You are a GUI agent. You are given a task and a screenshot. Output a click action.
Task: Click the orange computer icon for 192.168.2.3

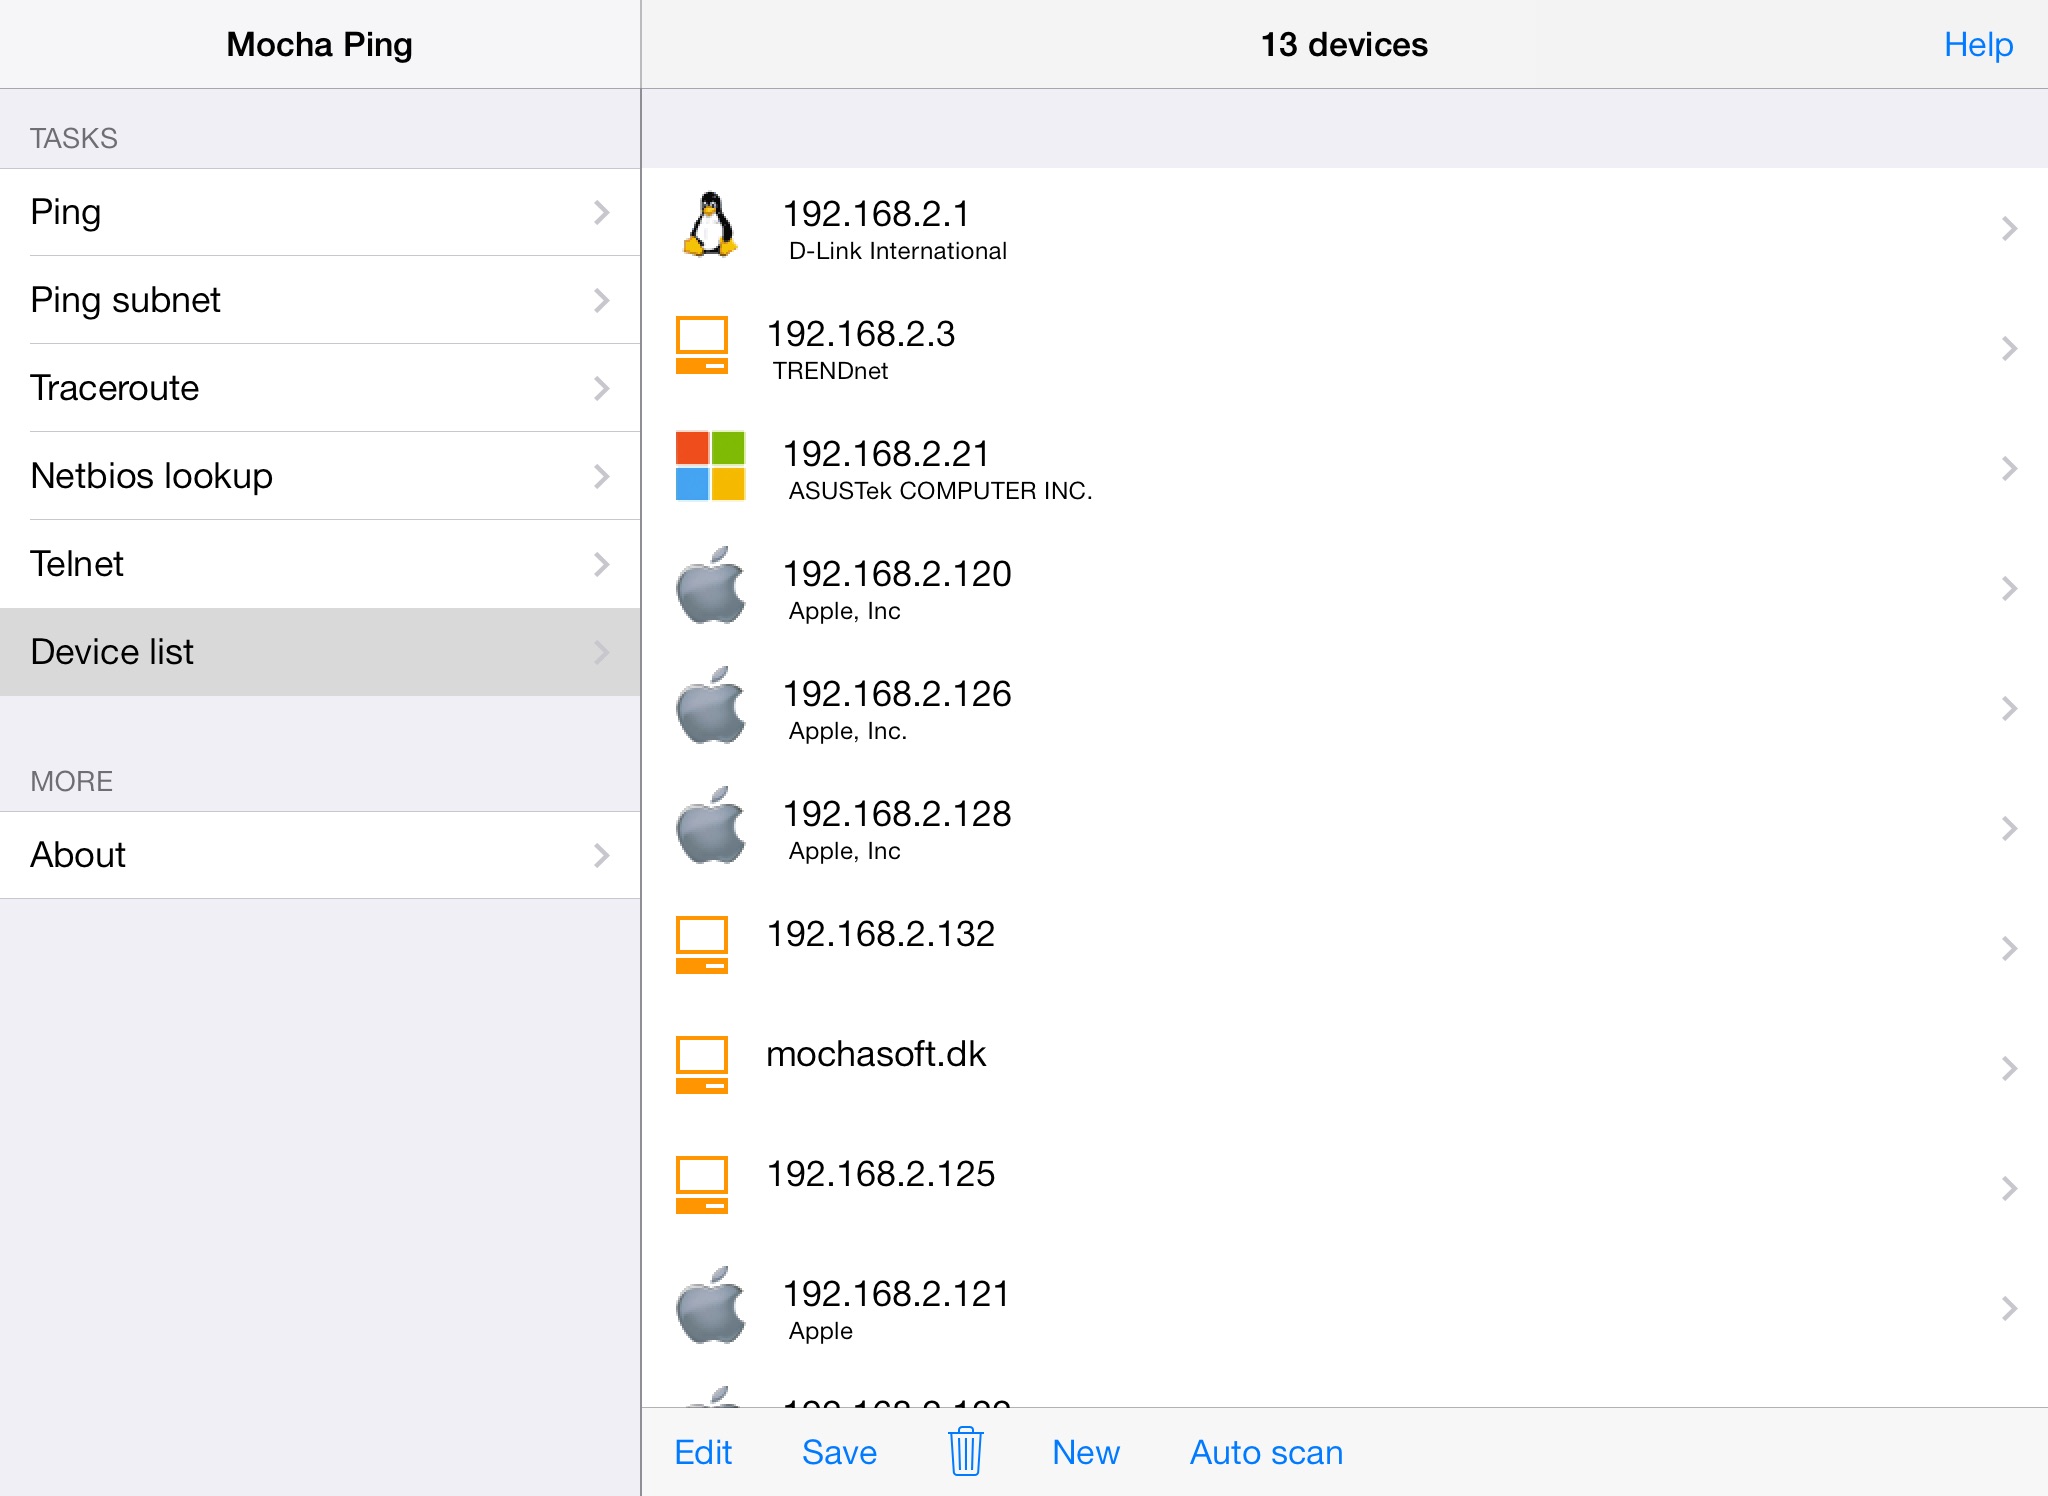pos(702,345)
